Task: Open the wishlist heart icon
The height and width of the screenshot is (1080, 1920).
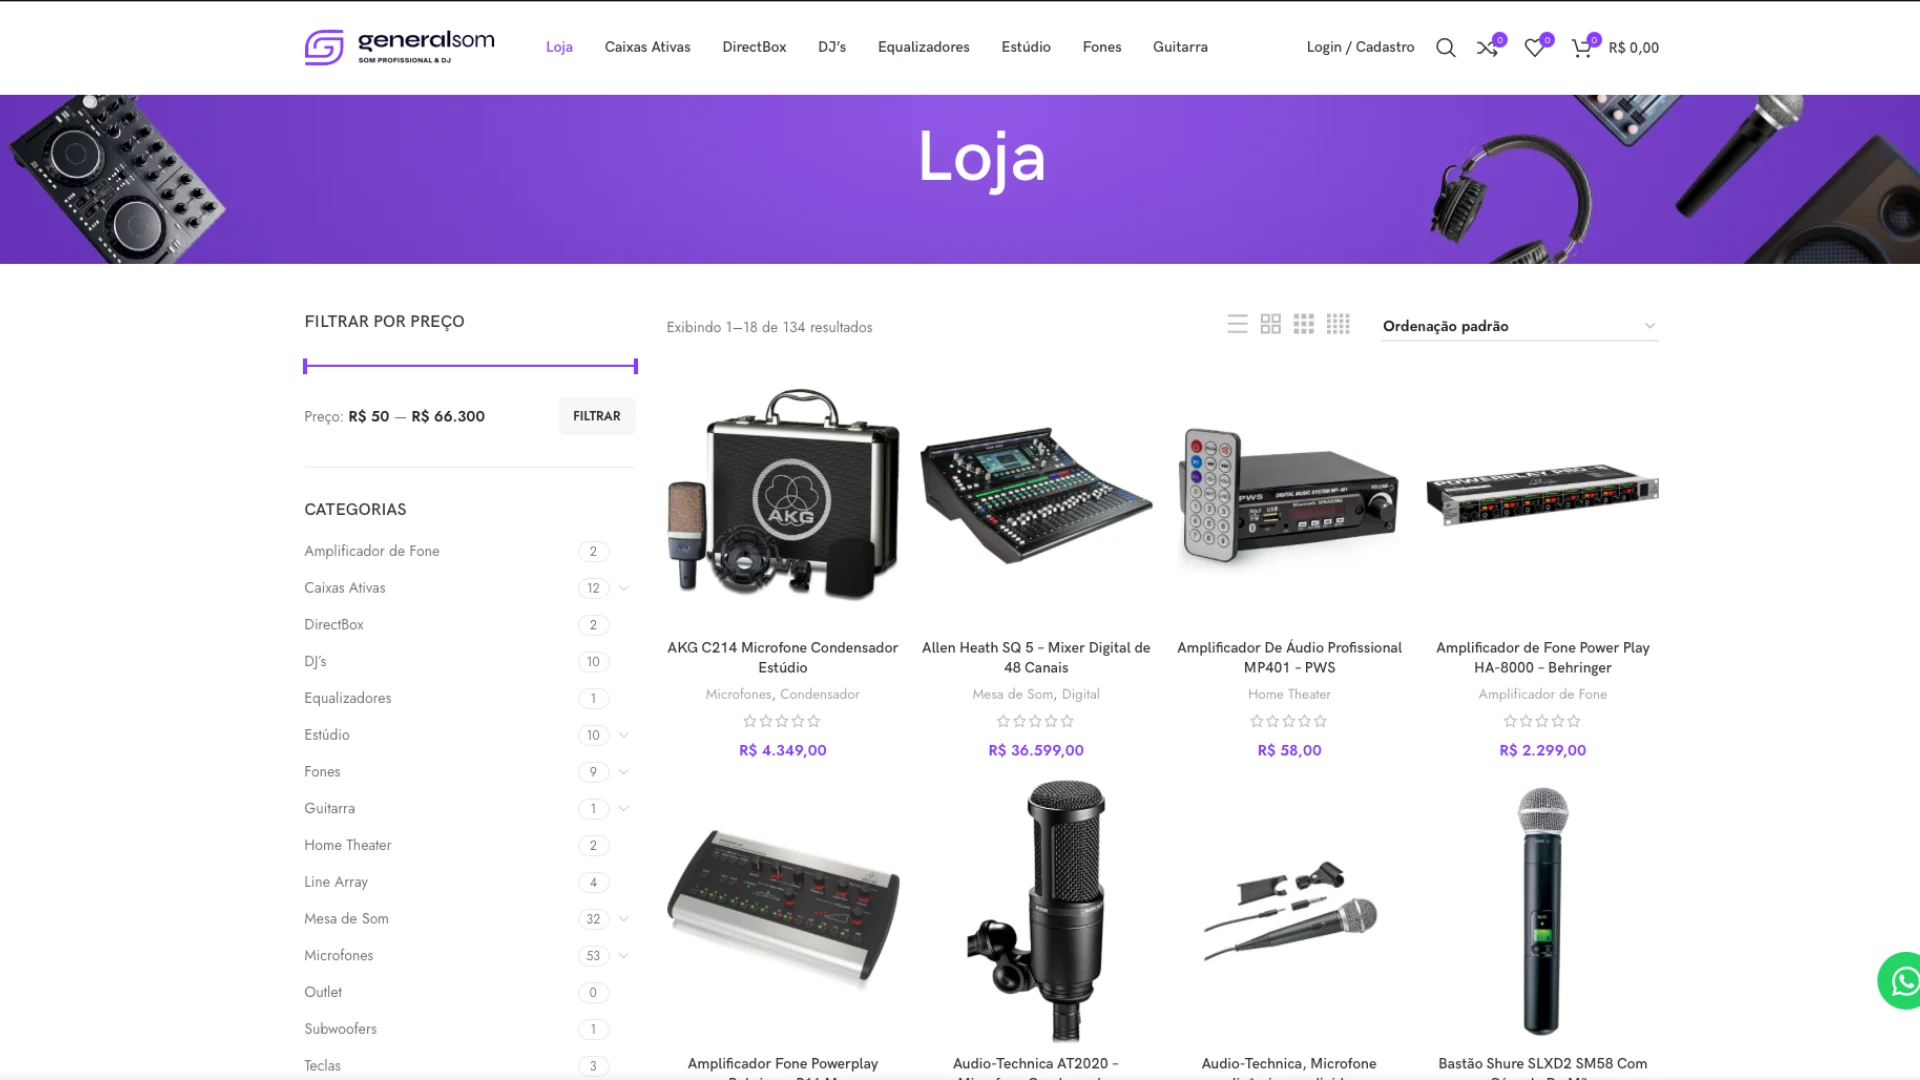Action: pos(1534,48)
